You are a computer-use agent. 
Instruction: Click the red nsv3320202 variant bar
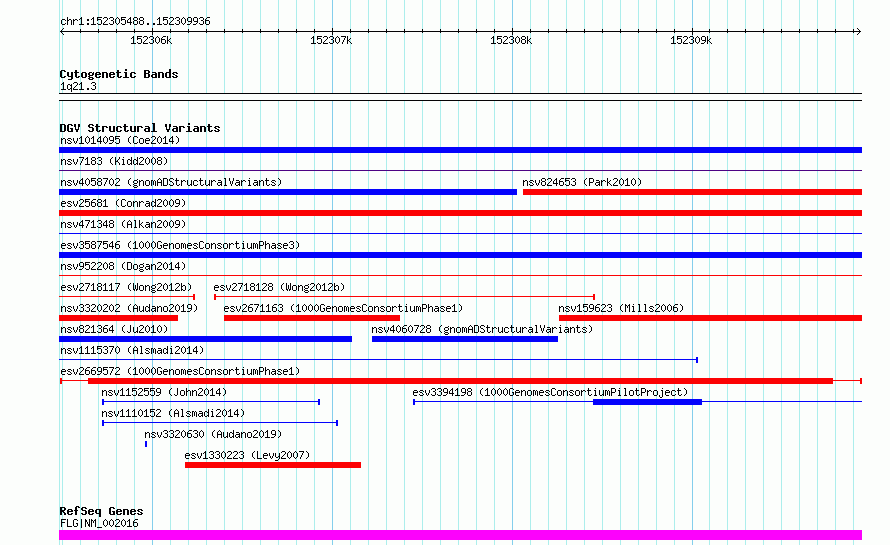tap(119, 318)
